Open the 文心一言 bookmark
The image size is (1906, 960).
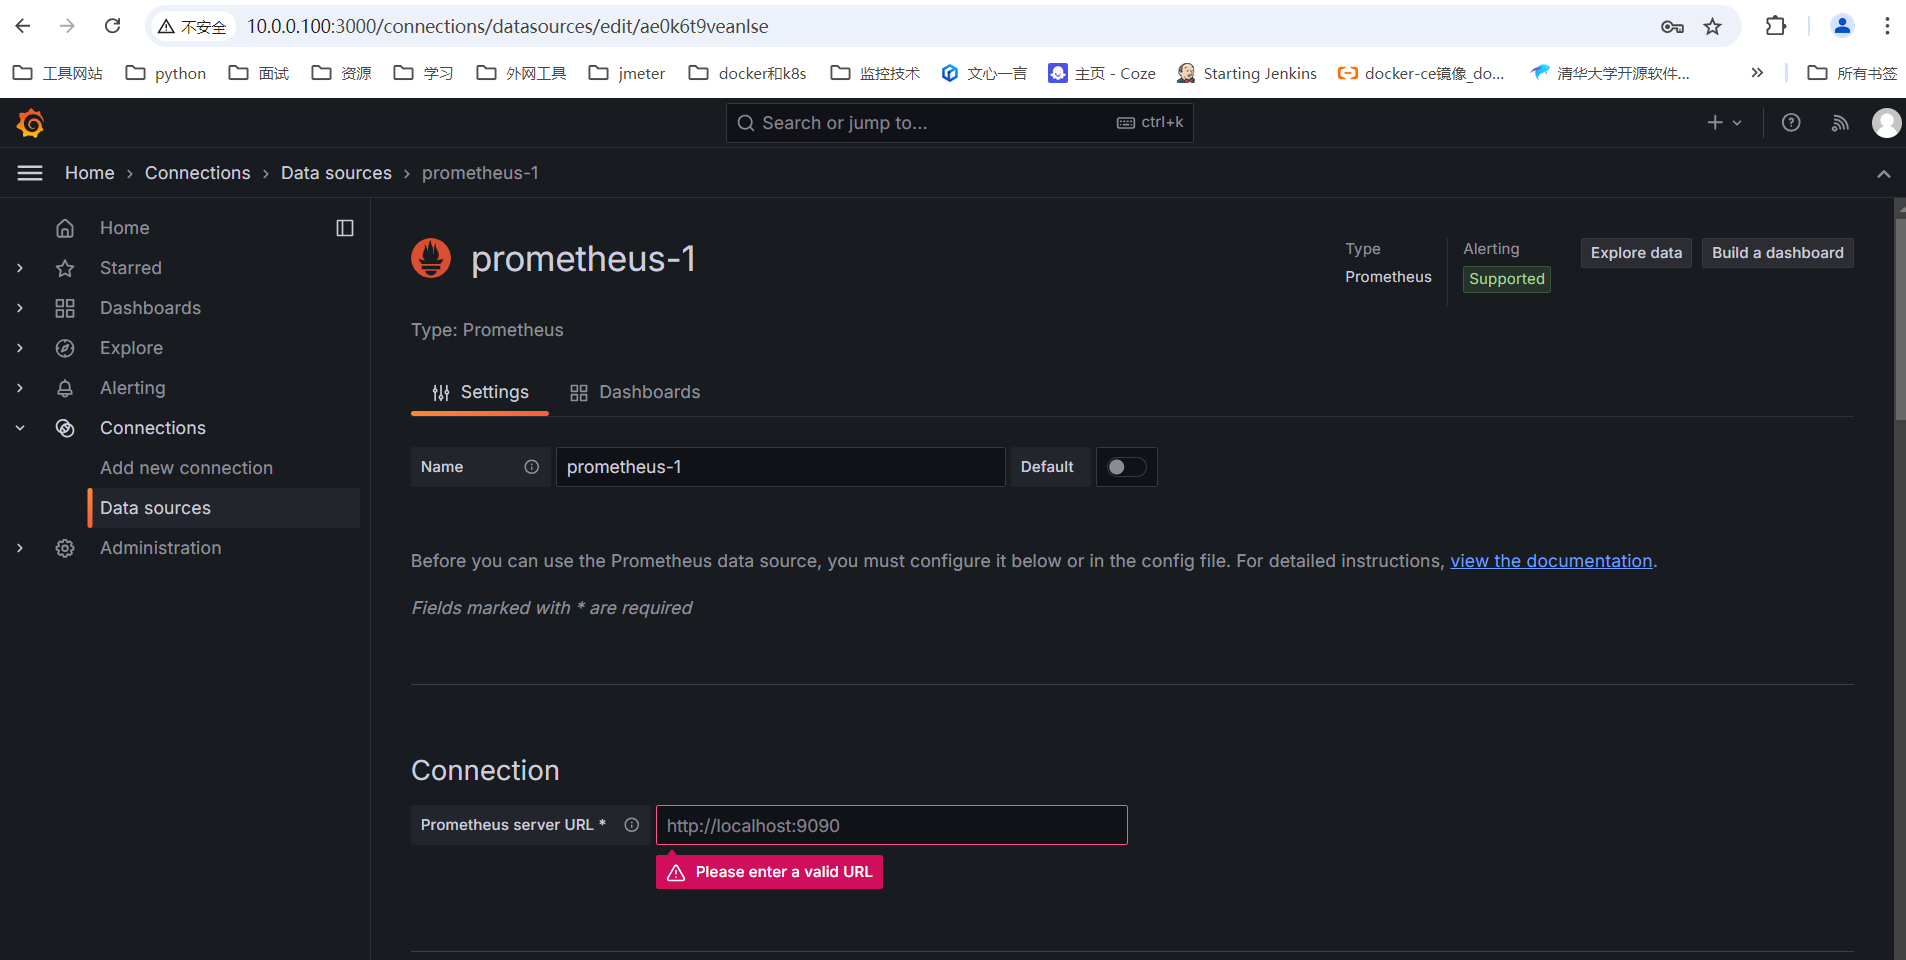pos(985,73)
